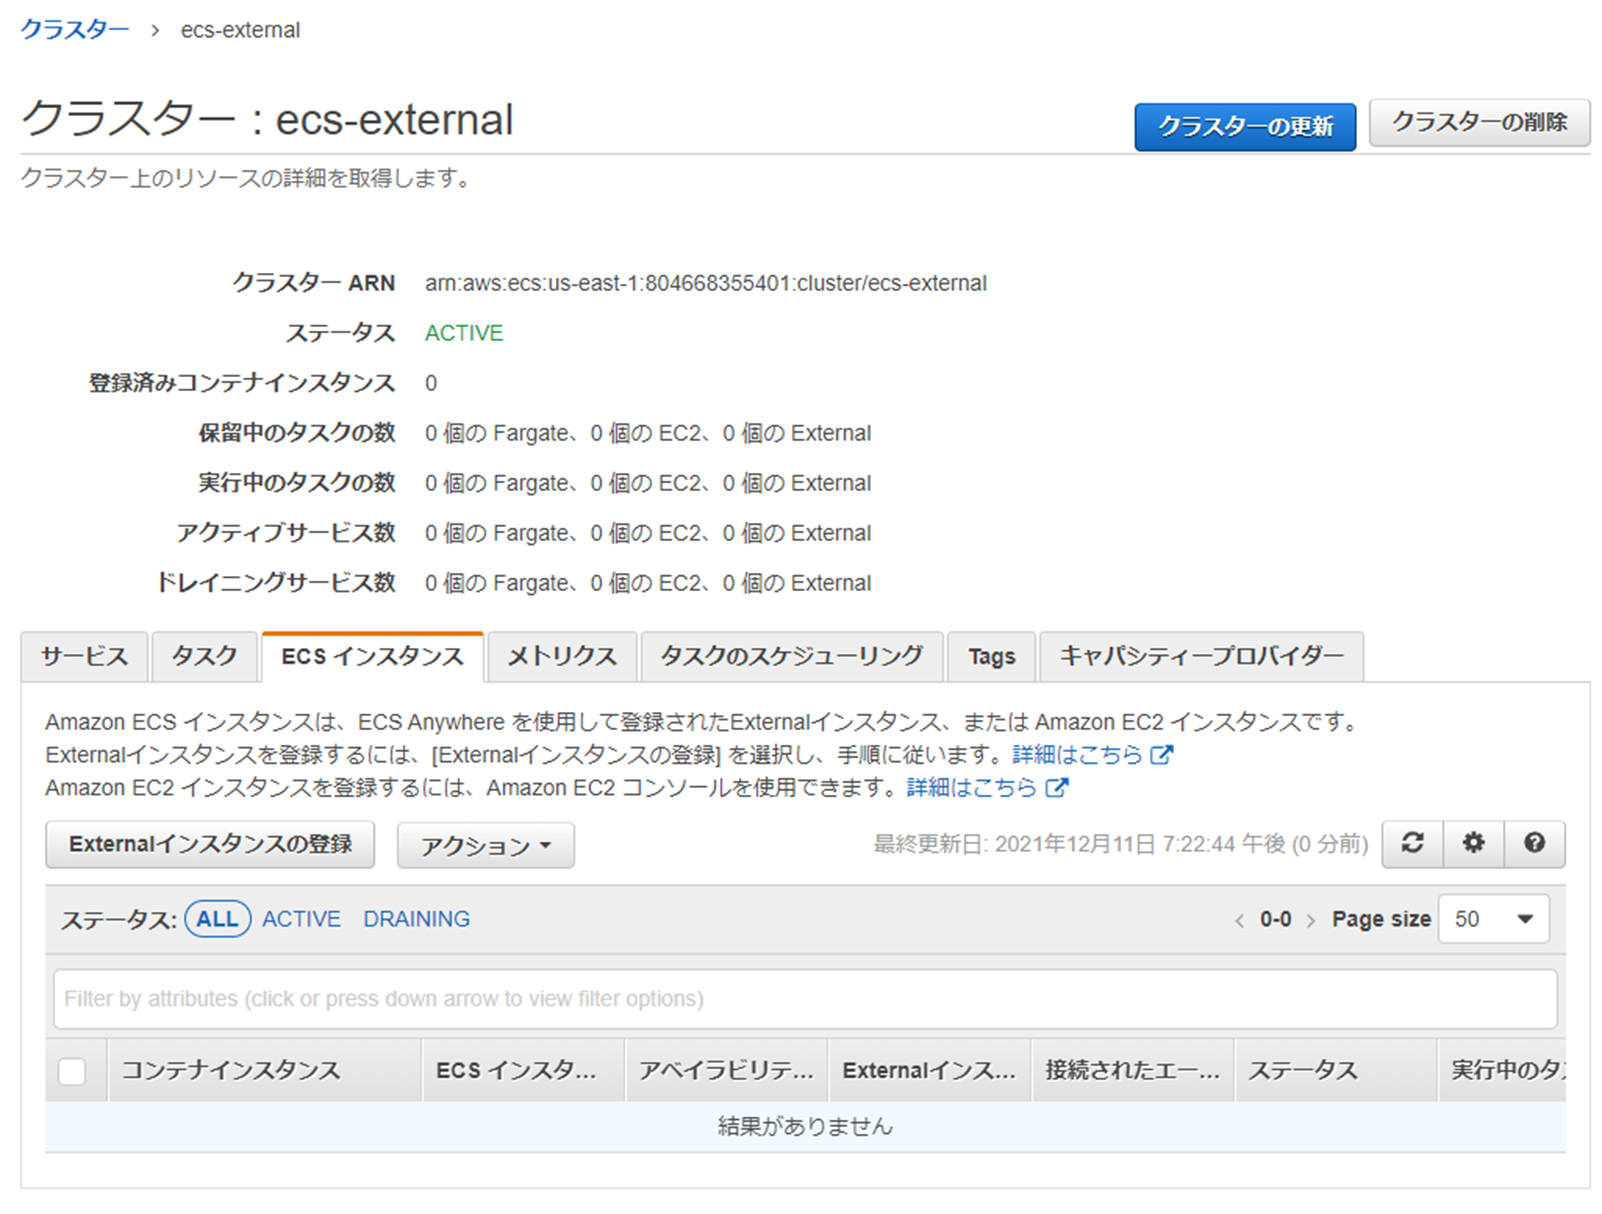Viewport: 1602px width, 1214px height.
Task: Open the キャパシティープロバイダー tab
Action: coord(1201,656)
